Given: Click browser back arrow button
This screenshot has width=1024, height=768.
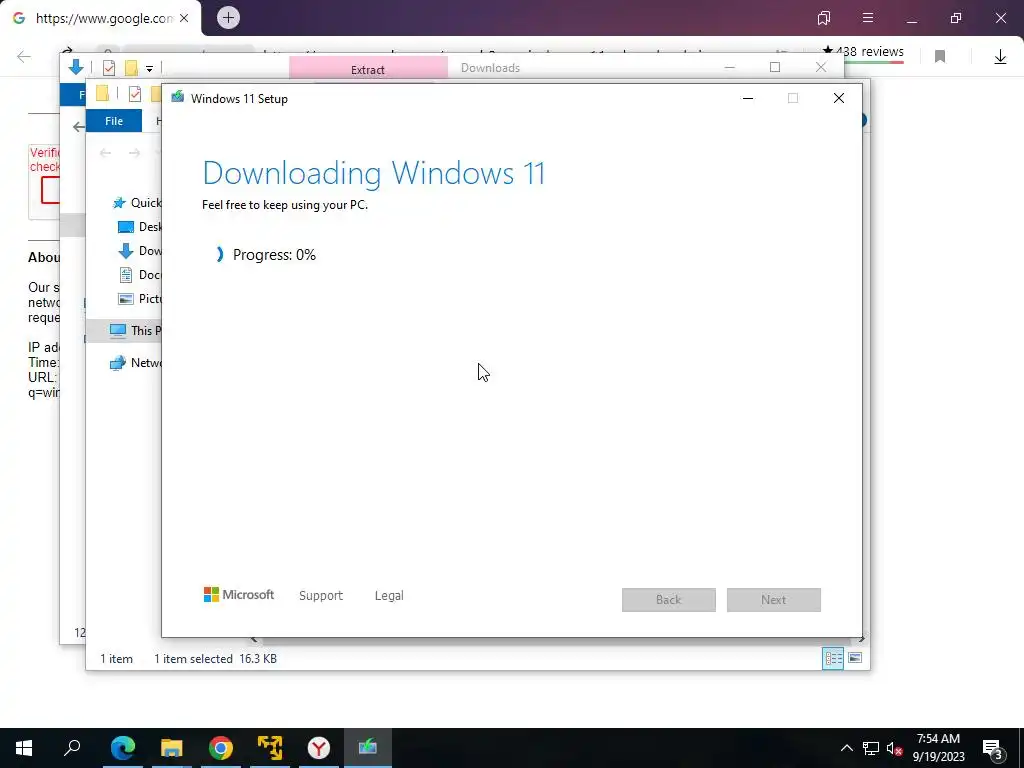Looking at the screenshot, I should click(24, 57).
